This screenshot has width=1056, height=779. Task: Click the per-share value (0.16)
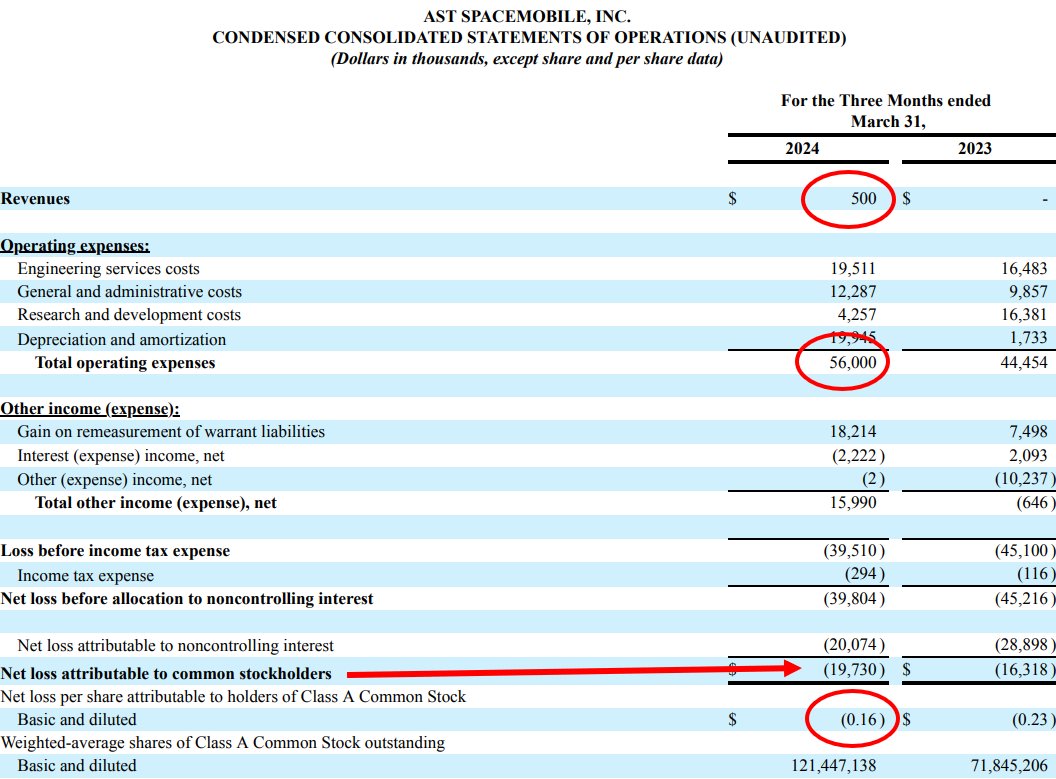(x=863, y=720)
